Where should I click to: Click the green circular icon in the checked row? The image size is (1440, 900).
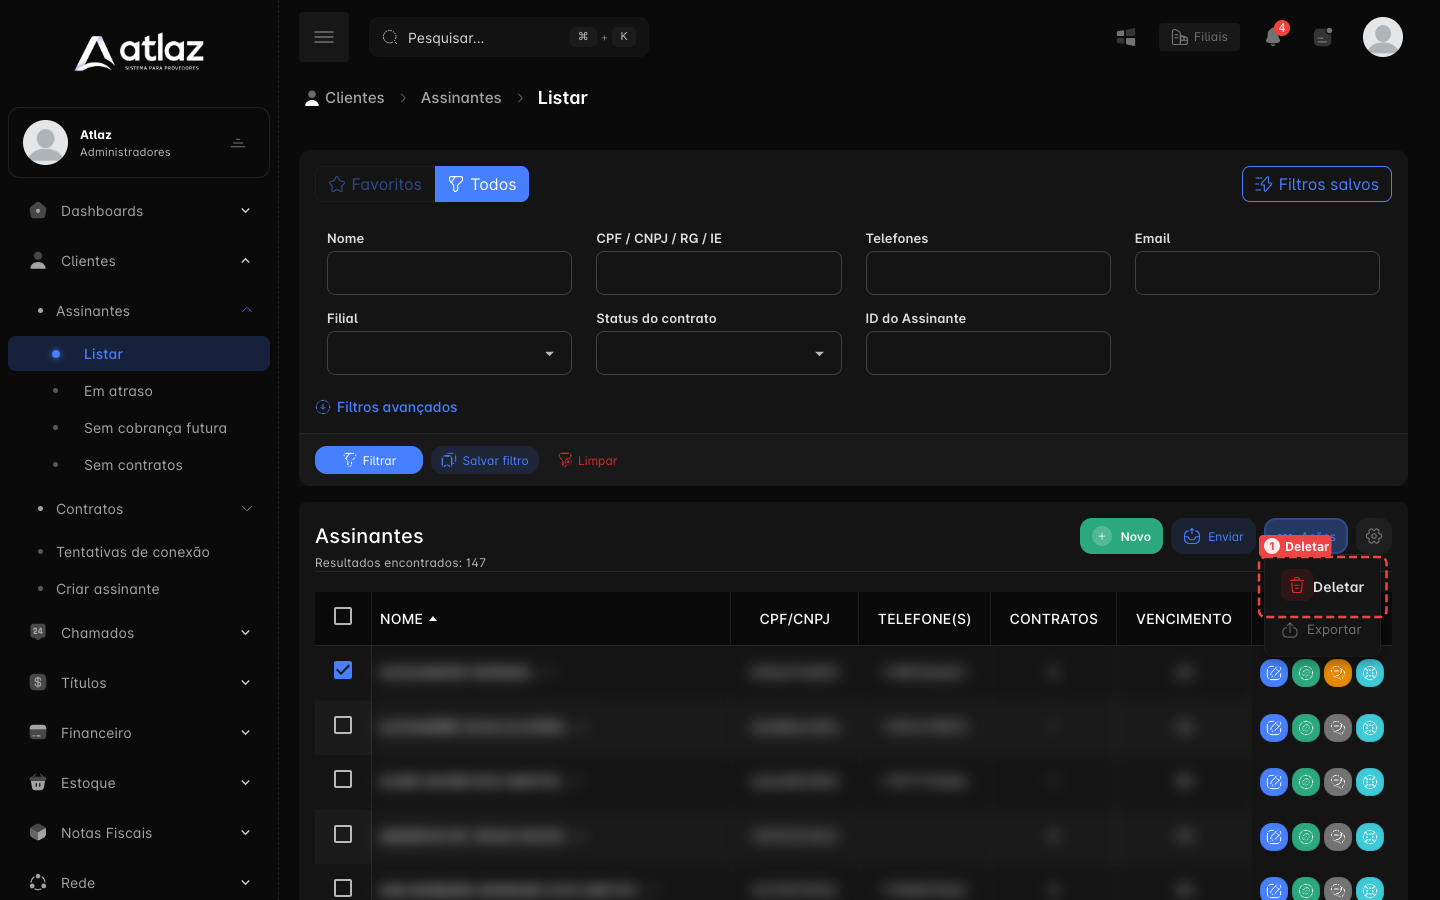coord(1306,673)
